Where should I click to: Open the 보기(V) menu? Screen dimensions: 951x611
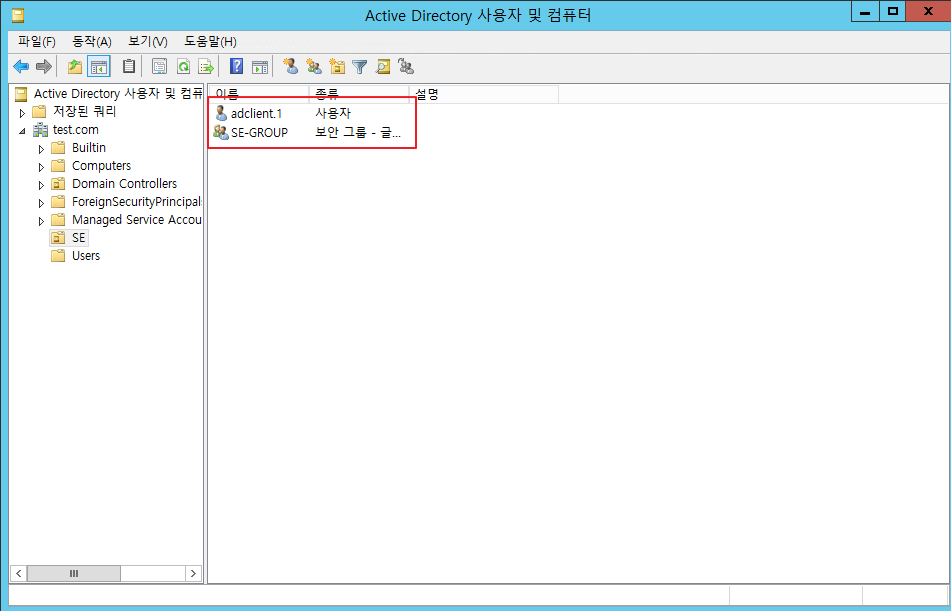[x=148, y=42]
